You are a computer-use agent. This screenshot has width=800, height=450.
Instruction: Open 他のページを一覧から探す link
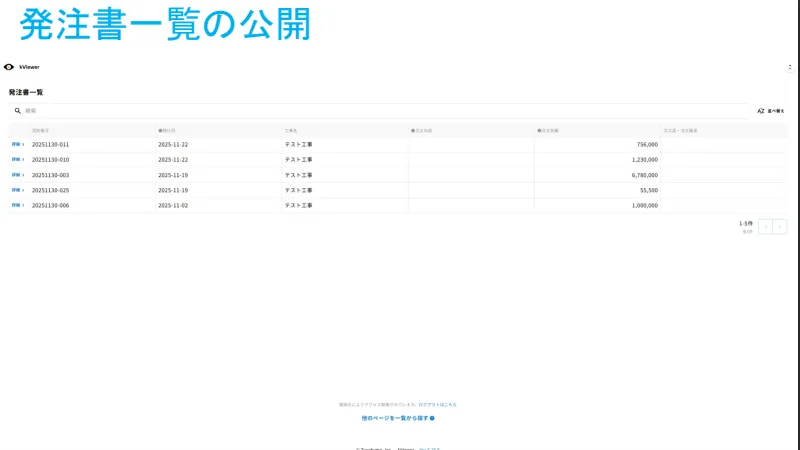click(395, 418)
